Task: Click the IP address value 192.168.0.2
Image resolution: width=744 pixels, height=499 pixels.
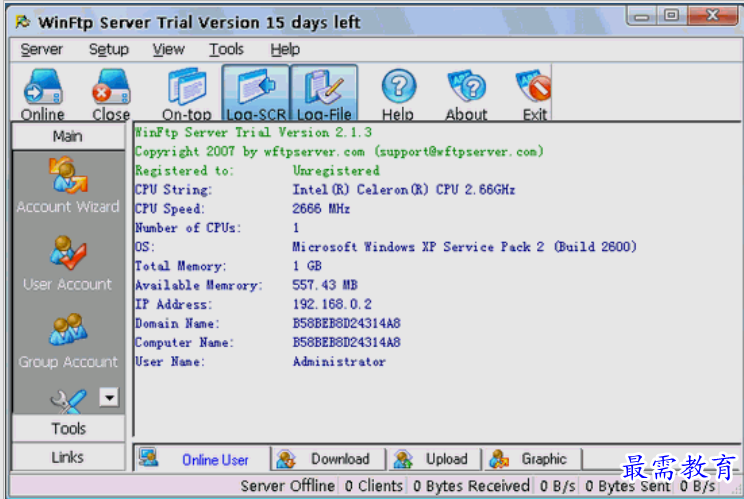Action: point(332,304)
